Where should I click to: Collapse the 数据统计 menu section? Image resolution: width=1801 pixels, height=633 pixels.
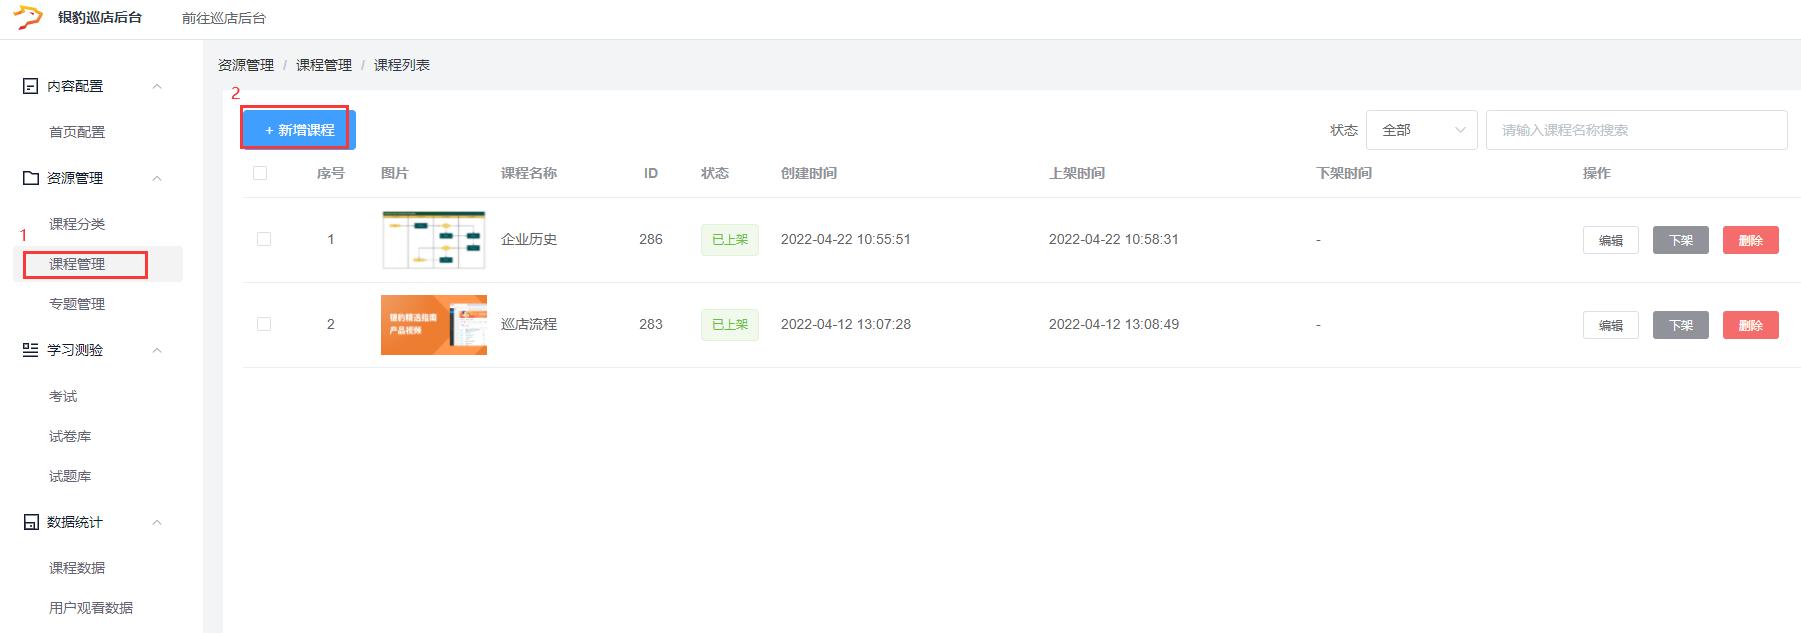157,522
